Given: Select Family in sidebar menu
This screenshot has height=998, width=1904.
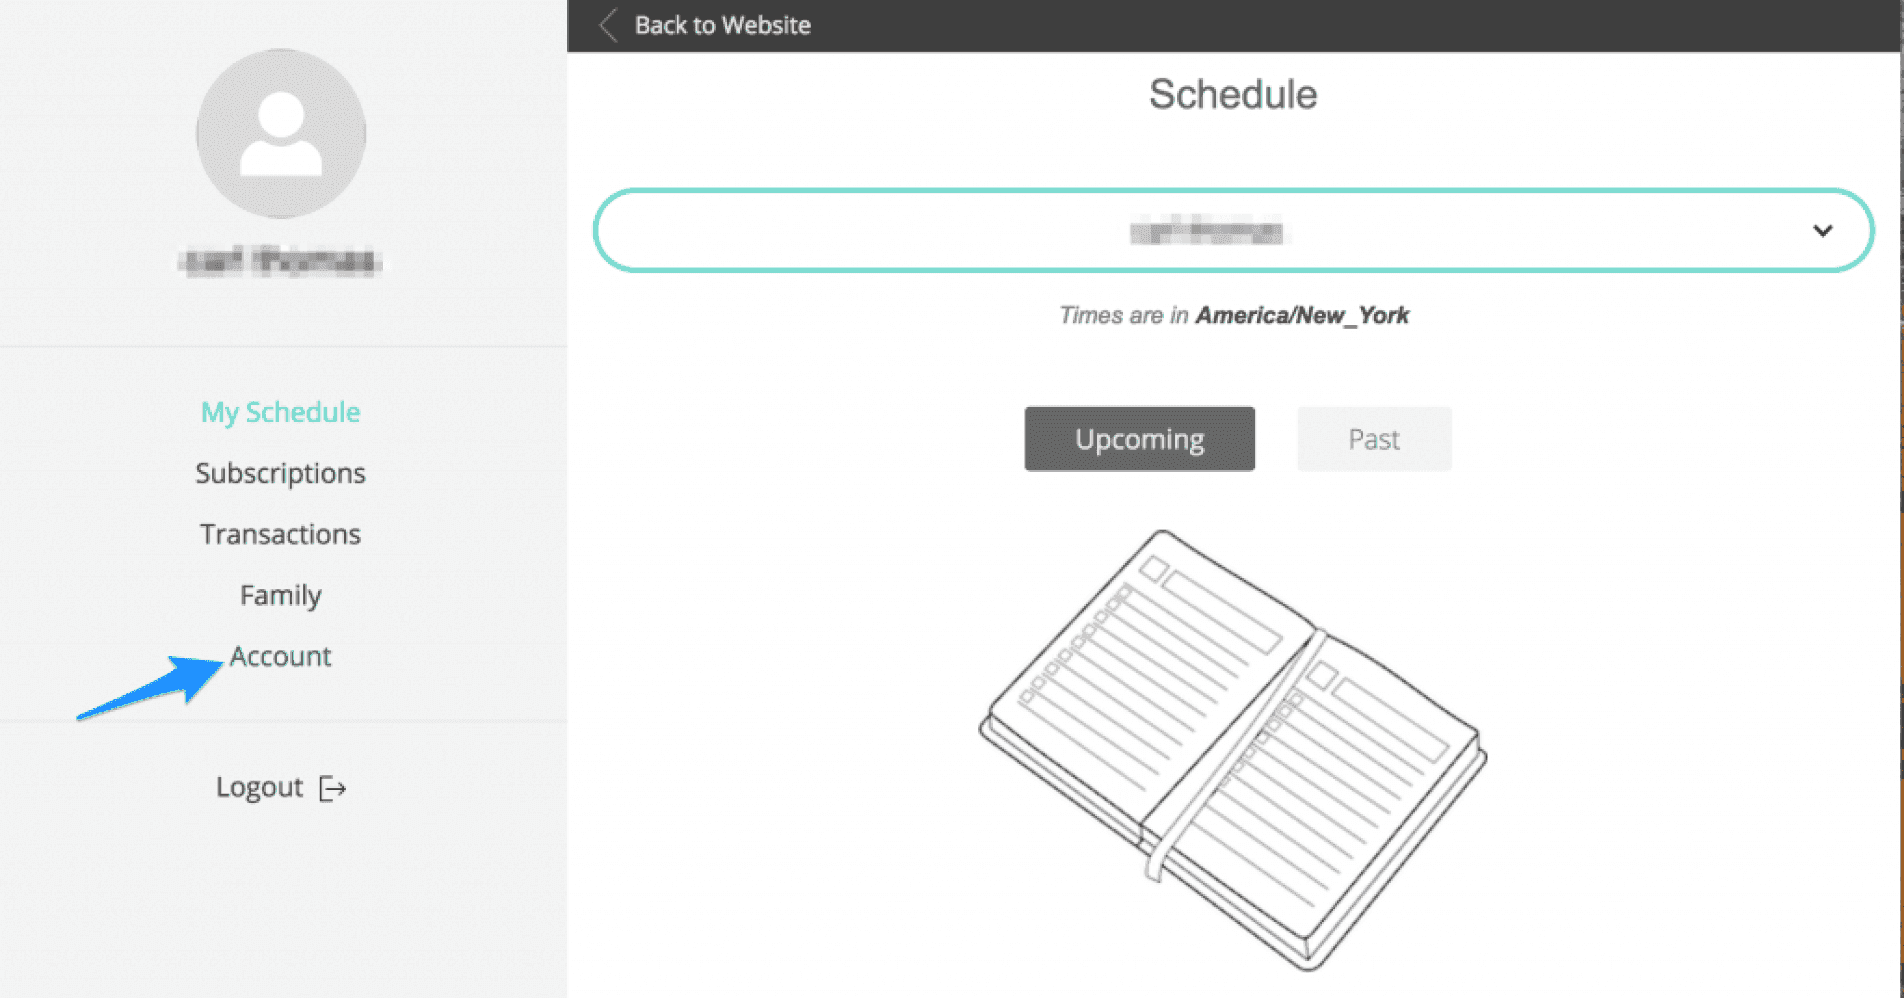Looking at the screenshot, I should point(280,596).
